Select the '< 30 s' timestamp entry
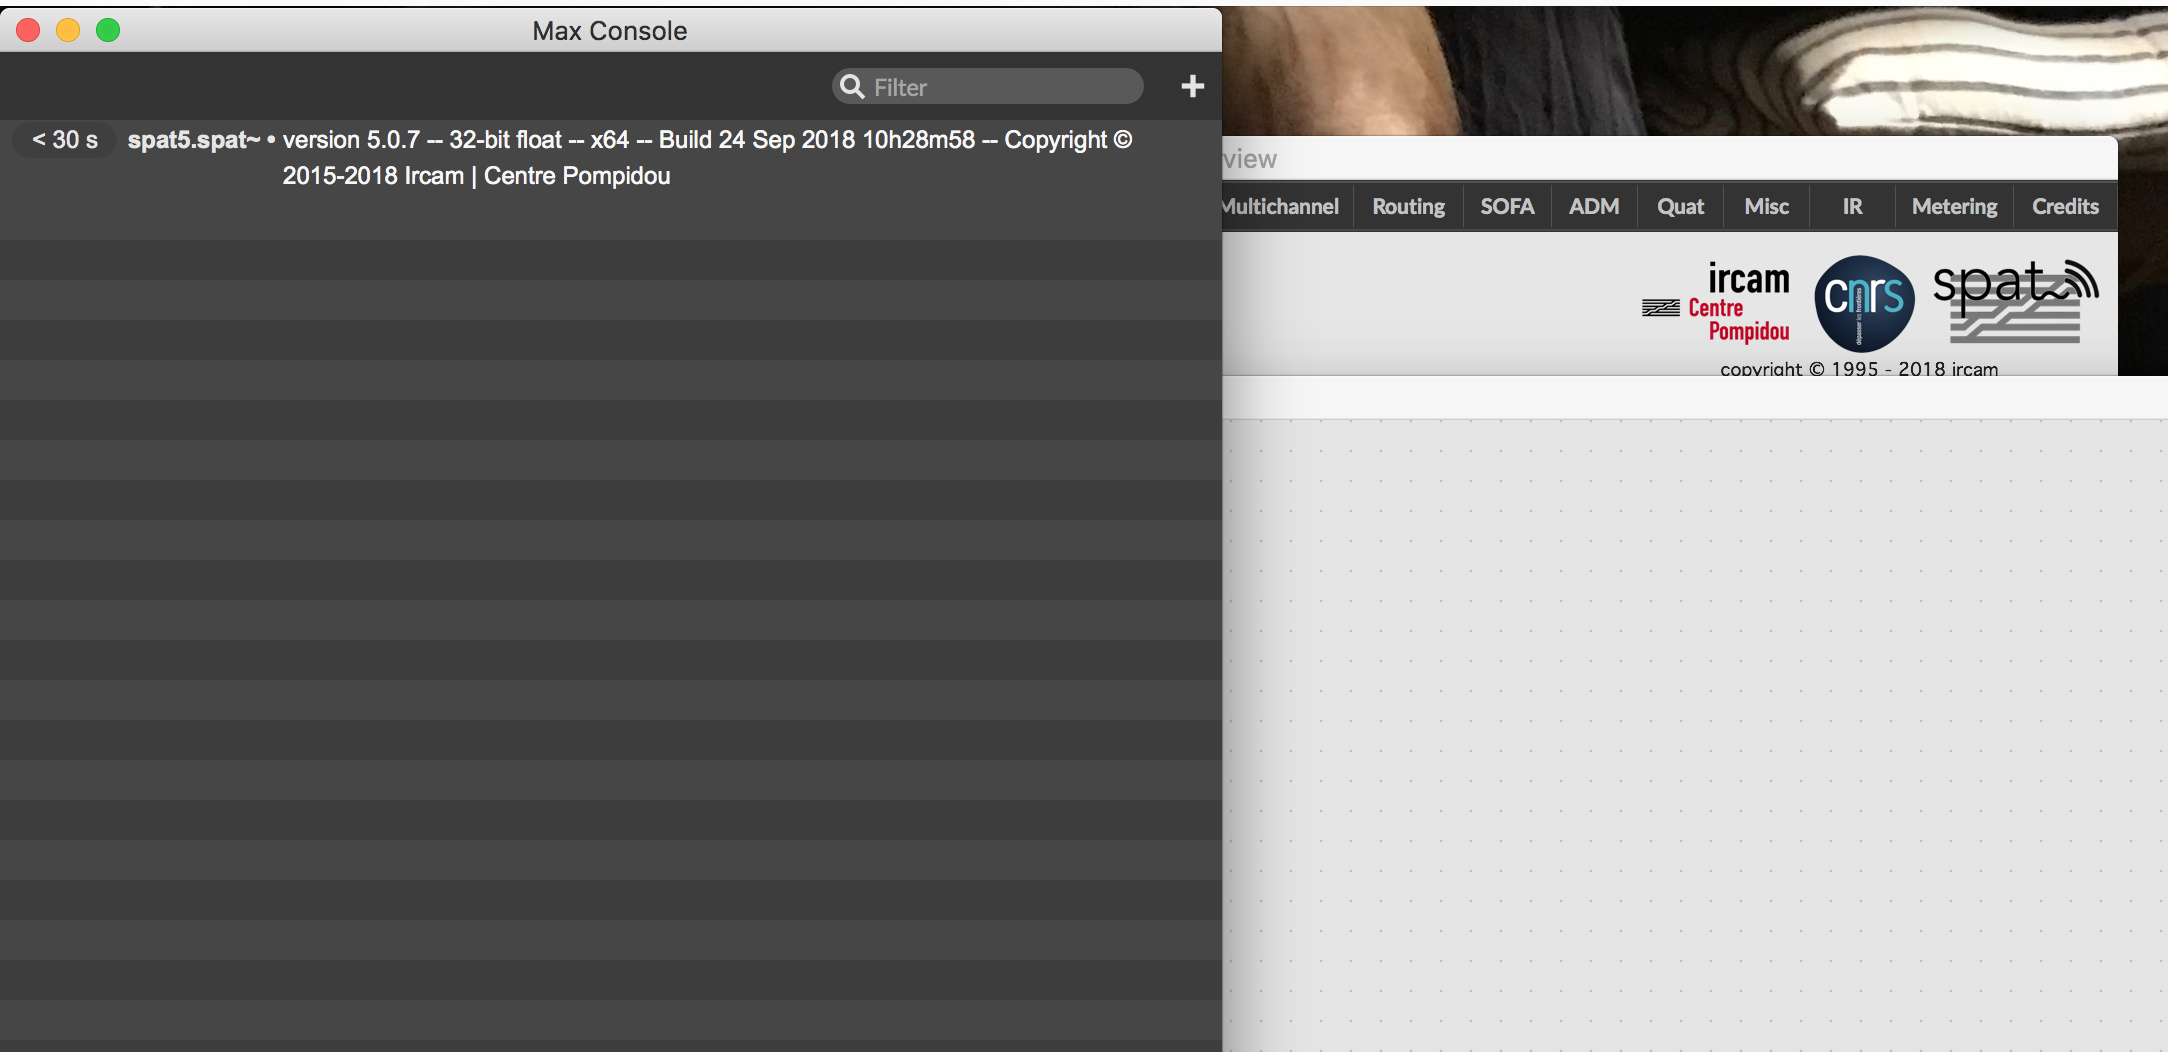2168x1052 pixels. [65, 140]
